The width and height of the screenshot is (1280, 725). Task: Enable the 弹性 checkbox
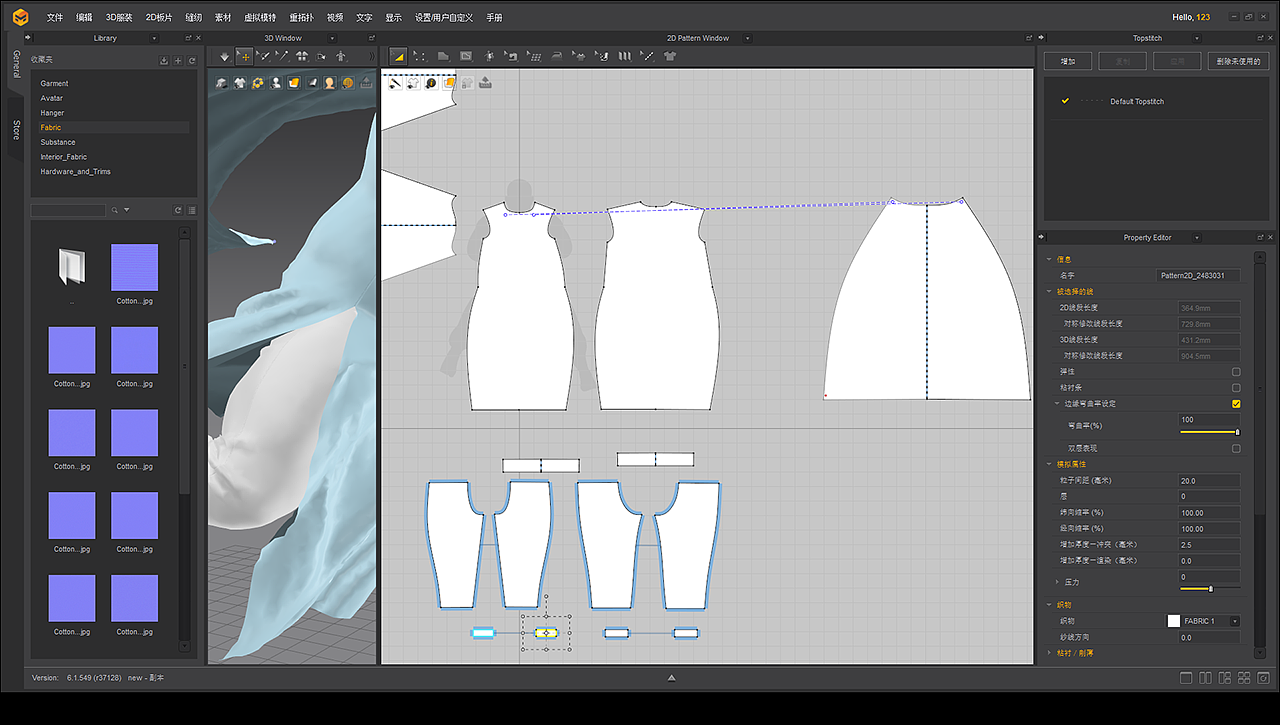1236,372
